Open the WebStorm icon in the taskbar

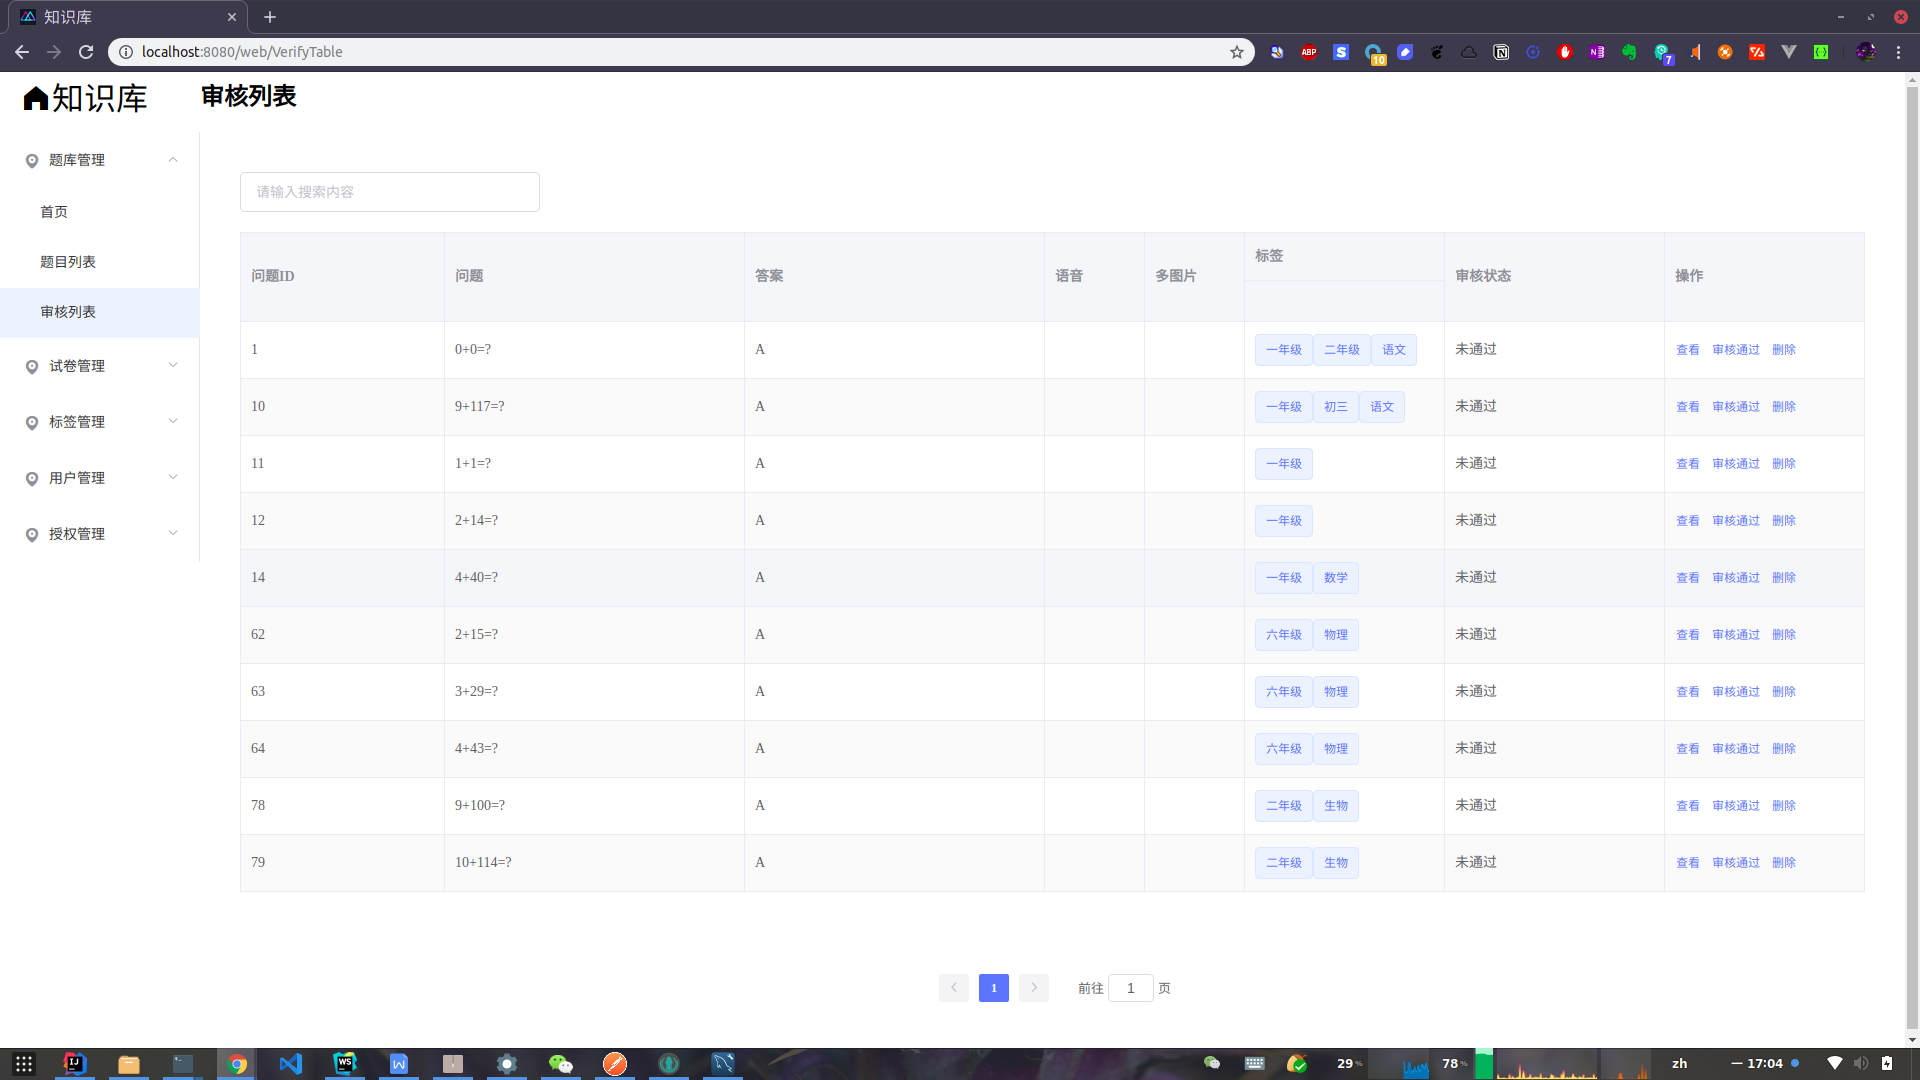click(345, 1063)
